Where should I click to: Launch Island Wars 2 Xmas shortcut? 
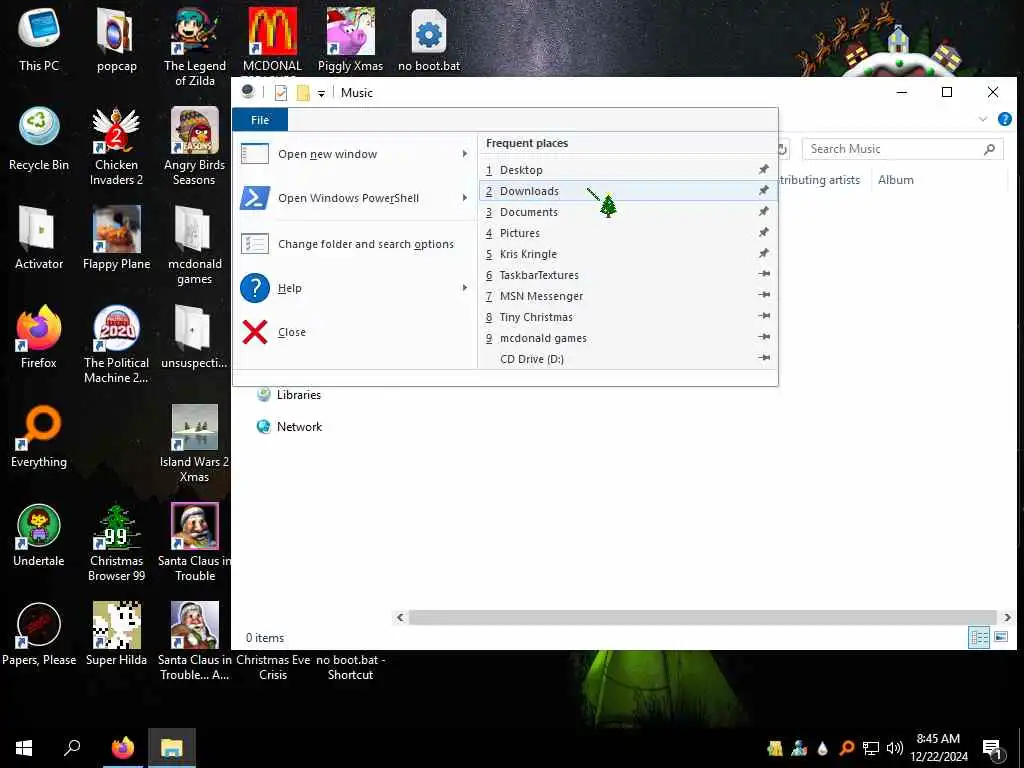click(195, 443)
